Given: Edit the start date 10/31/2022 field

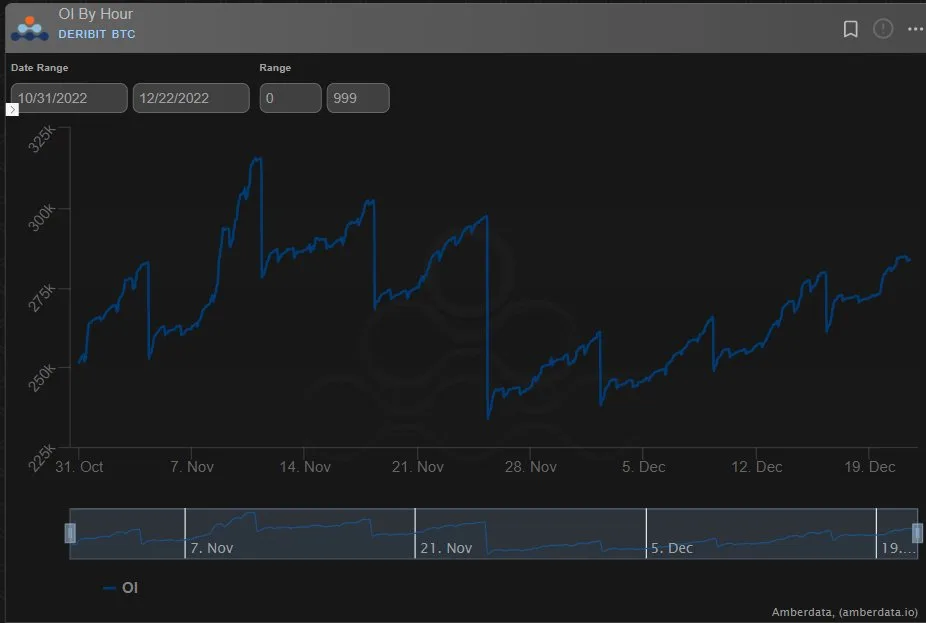Looking at the screenshot, I should [x=69, y=98].
